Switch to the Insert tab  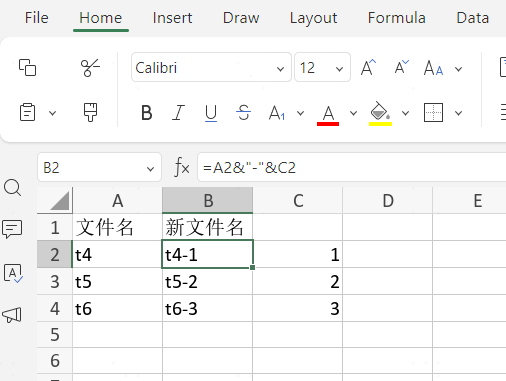(x=172, y=18)
